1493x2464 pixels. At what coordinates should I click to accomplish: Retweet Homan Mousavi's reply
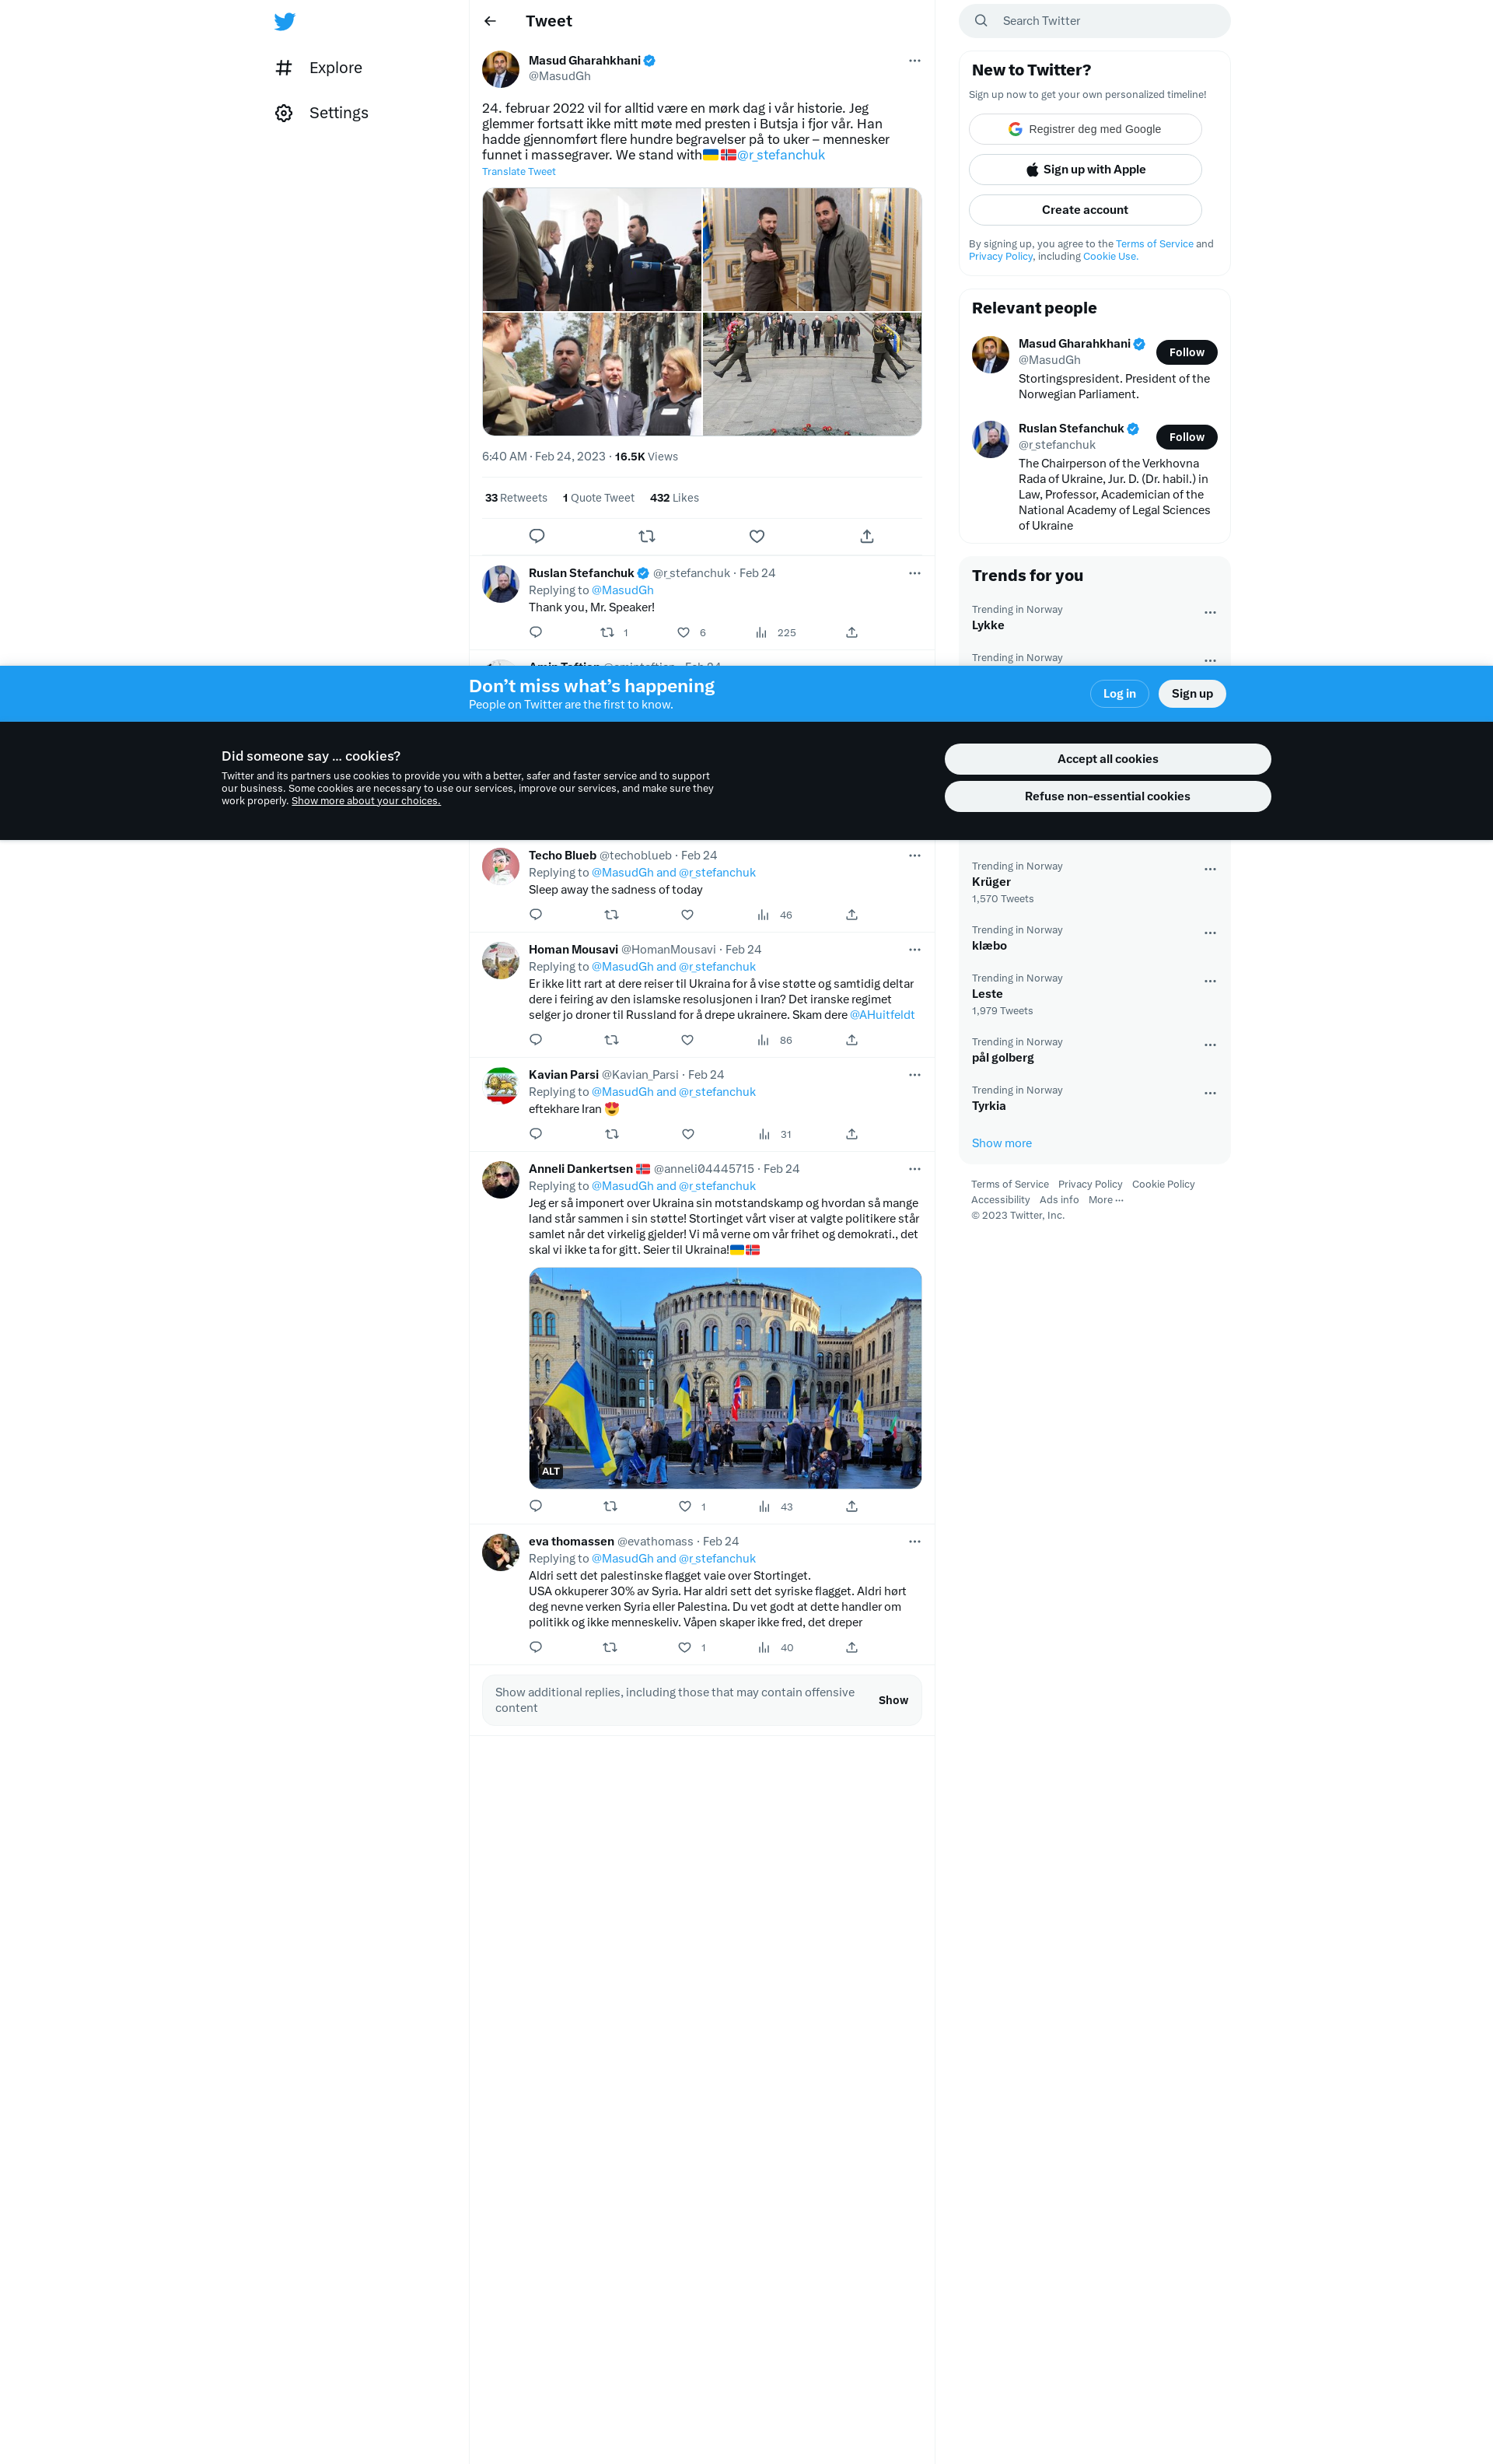tap(612, 1040)
